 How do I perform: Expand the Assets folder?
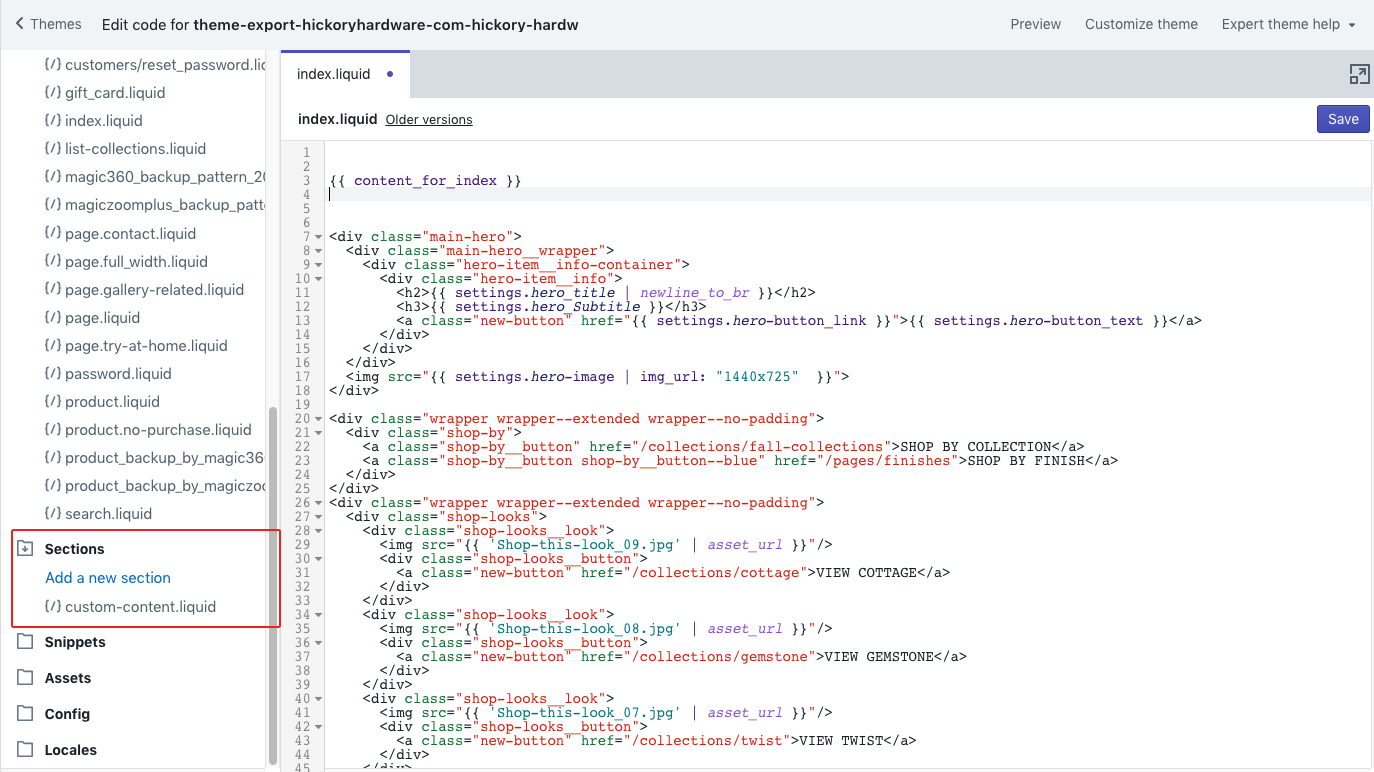click(68, 678)
